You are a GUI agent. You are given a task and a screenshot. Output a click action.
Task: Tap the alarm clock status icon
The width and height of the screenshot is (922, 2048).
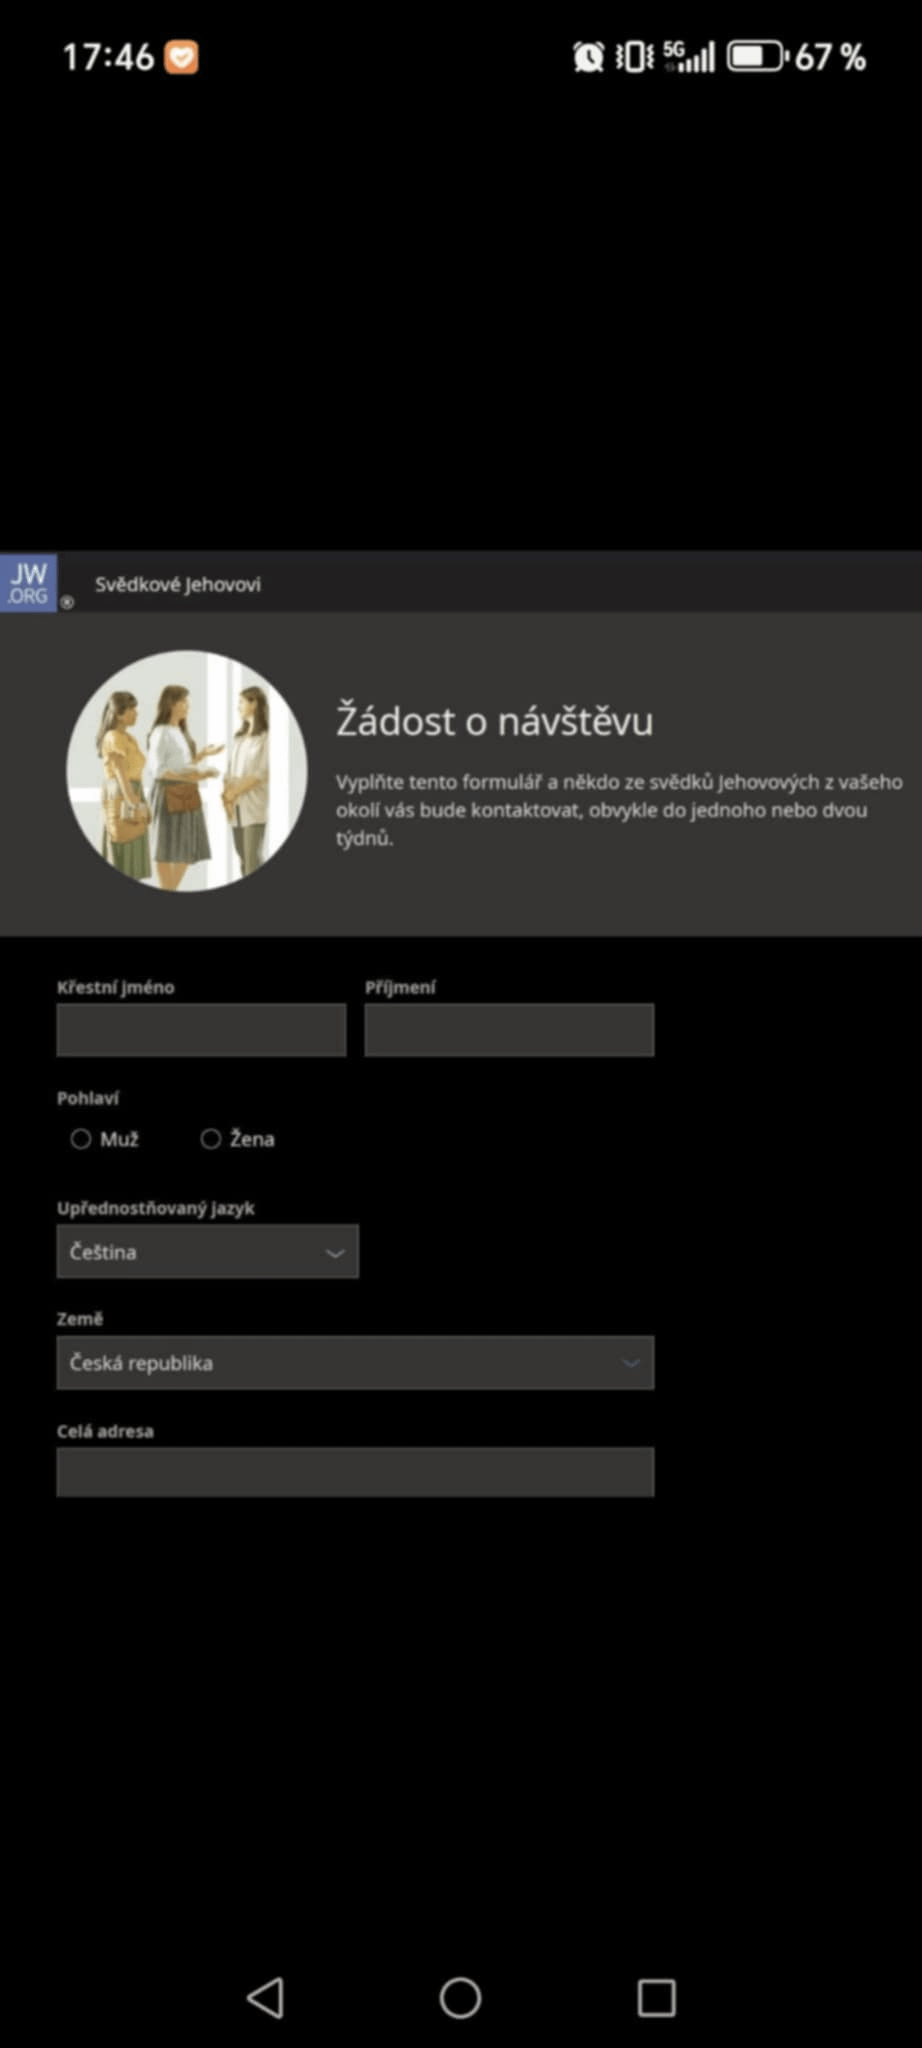point(588,57)
